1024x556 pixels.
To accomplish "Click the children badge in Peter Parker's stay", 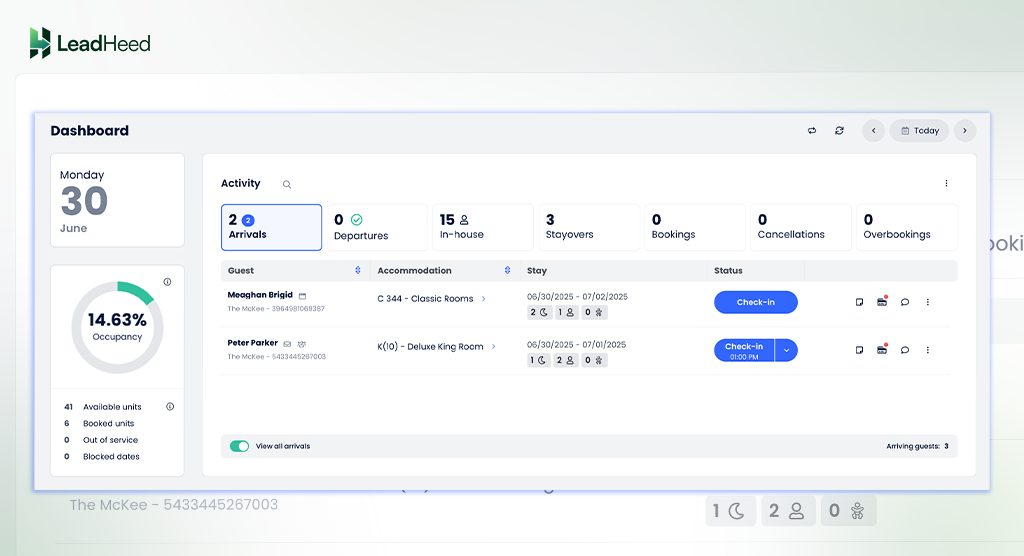I will (x=594, y=360).
